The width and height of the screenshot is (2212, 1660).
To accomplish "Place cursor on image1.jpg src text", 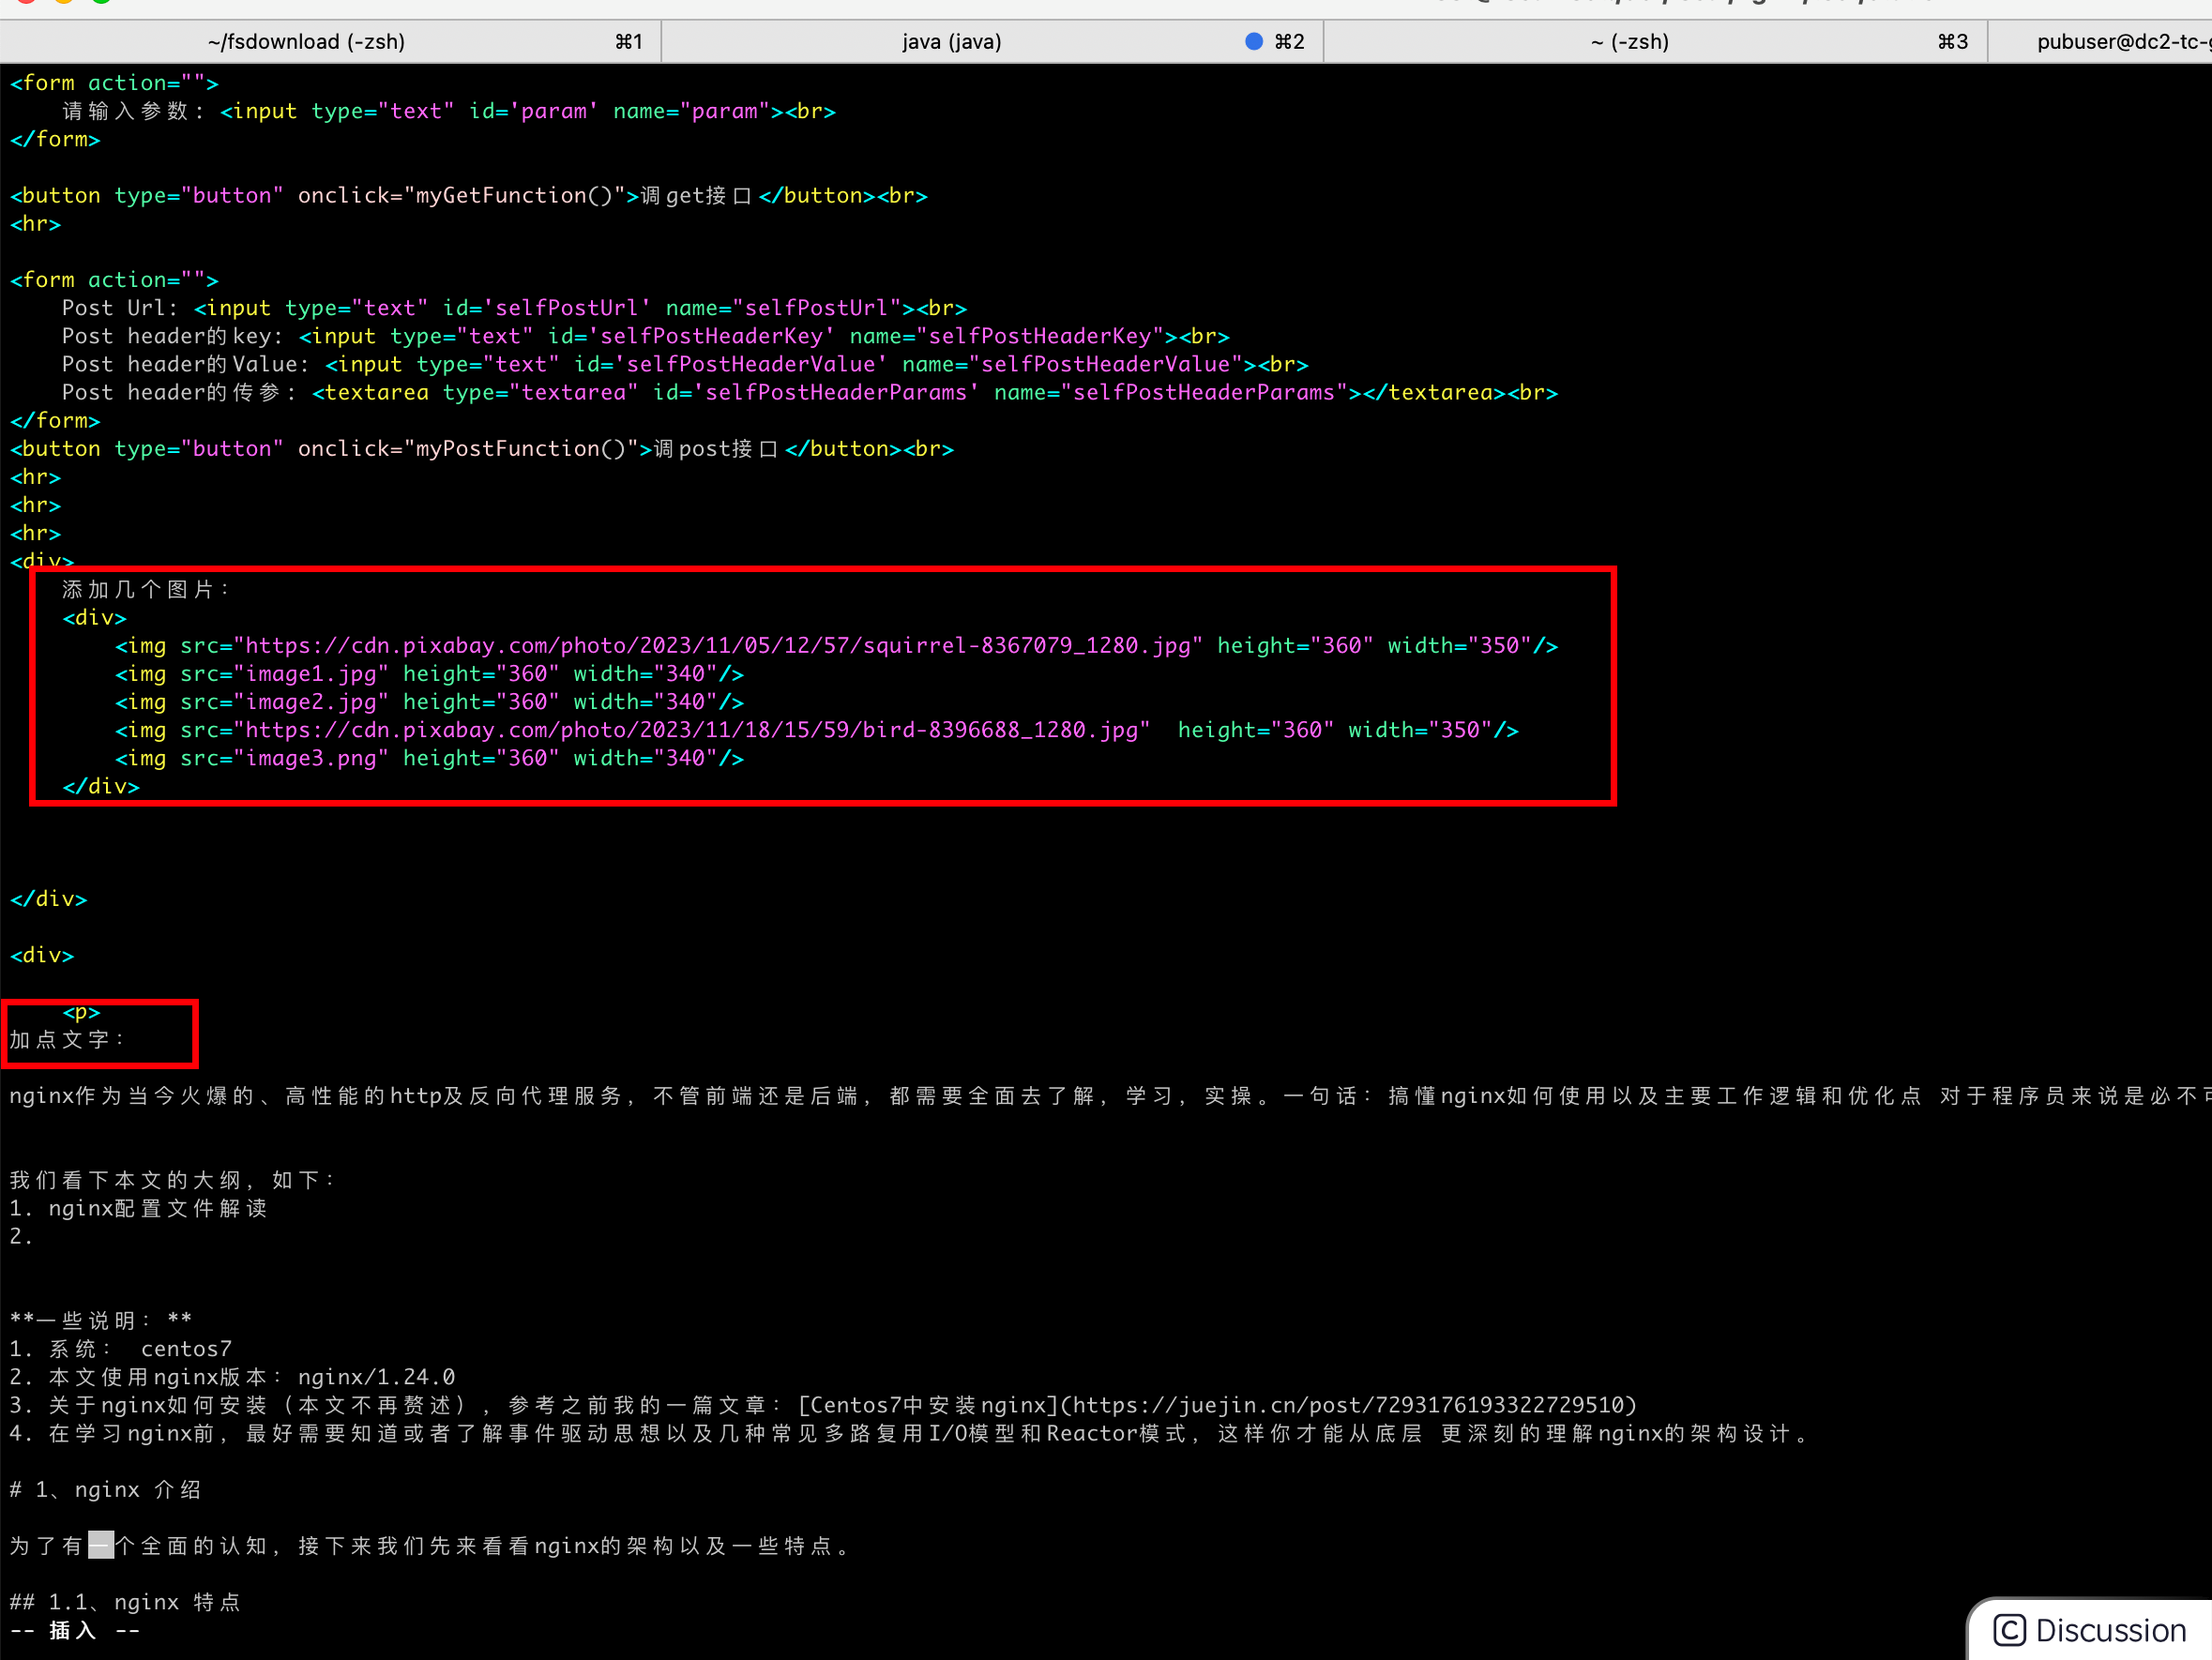I will point(310,674).
